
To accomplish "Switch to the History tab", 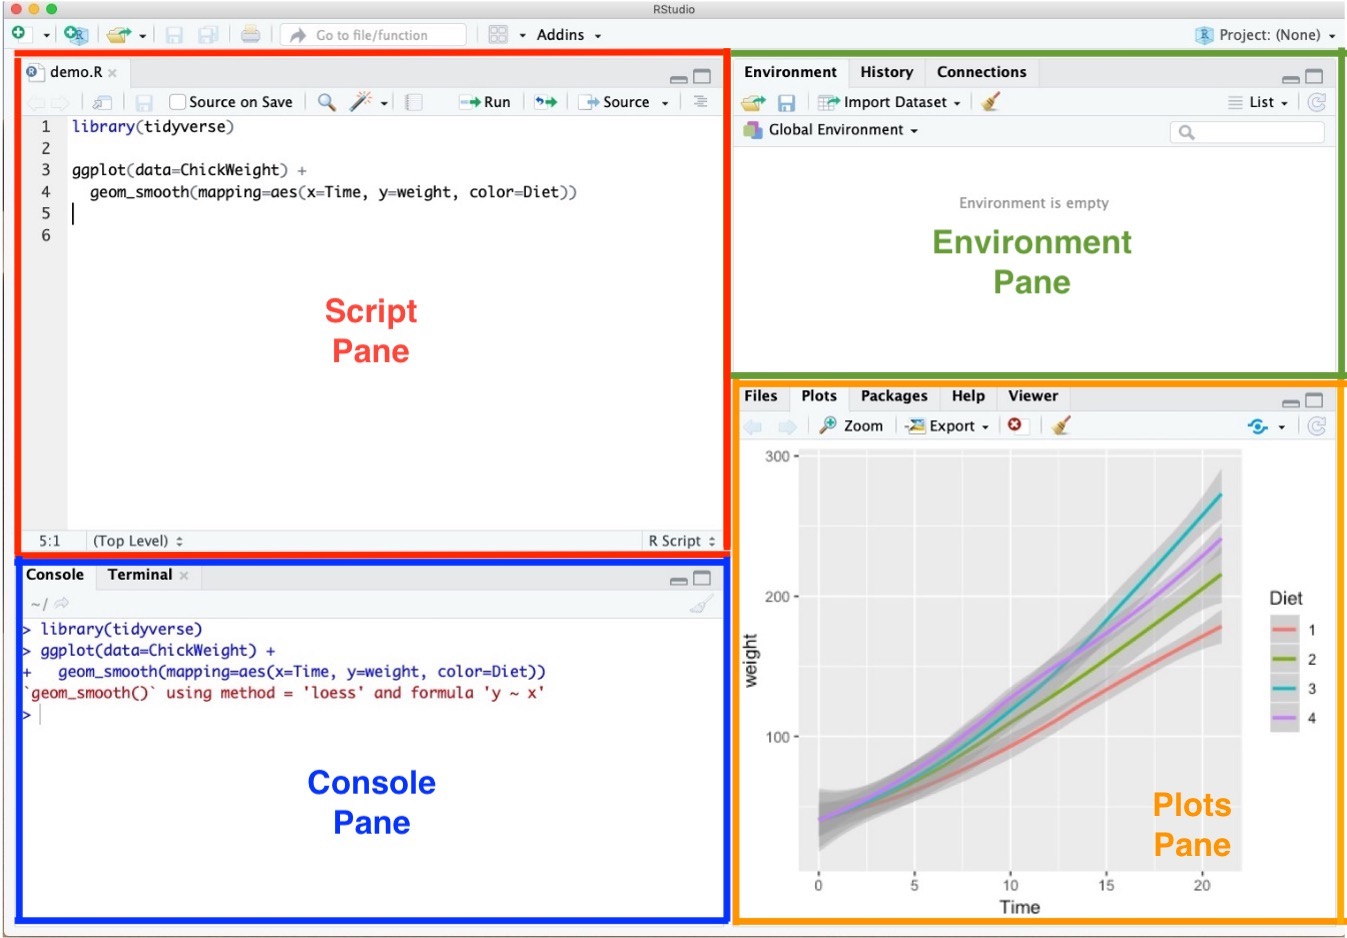I will [887, 72].
